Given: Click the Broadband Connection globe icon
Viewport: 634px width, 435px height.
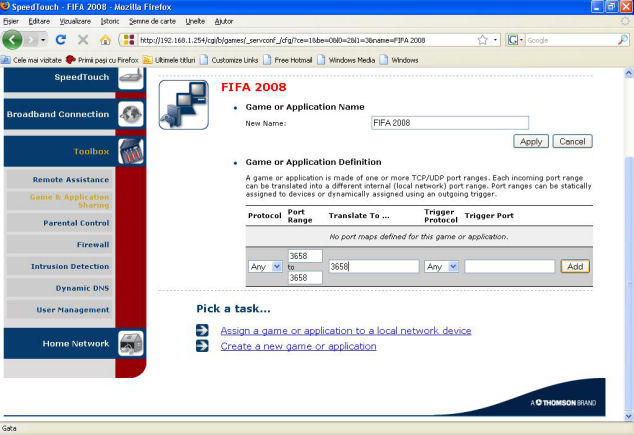Looking at the screenshot, I should [x=131, y=114].
